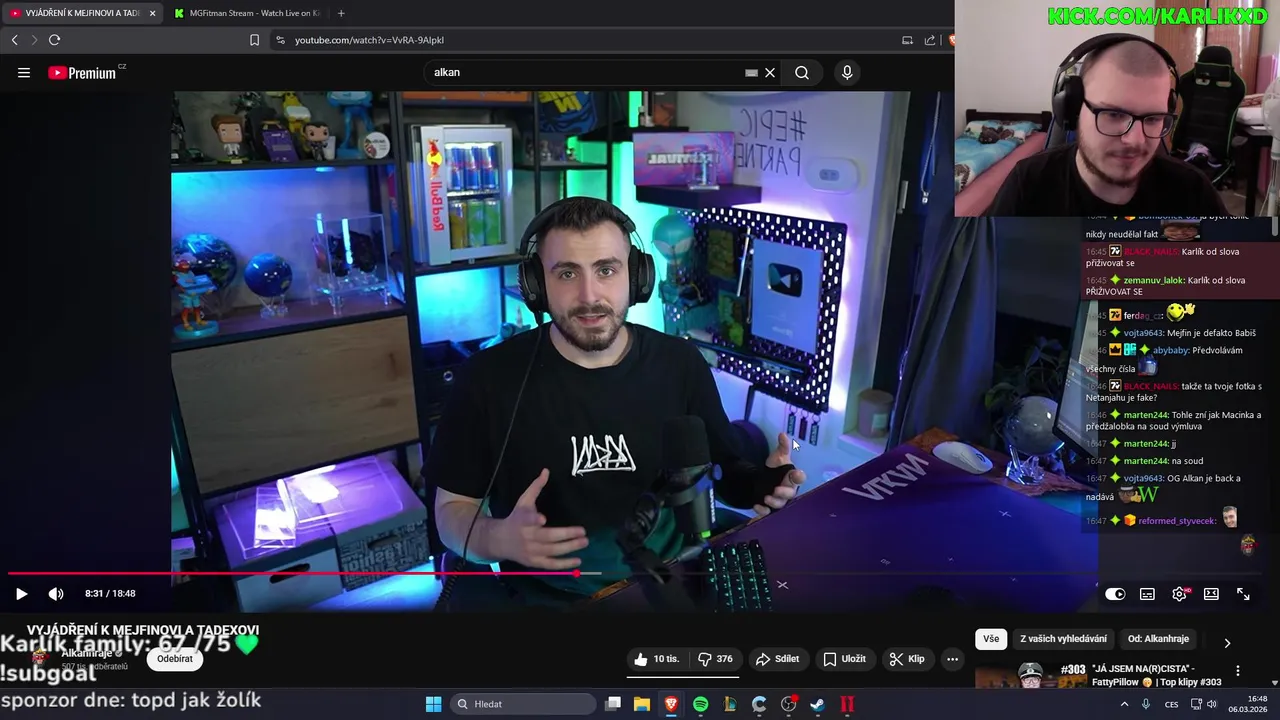Open the YouTube hamburger guide menu
Viewport: 1280px width, 720px height.
click(x=24, y=72)
